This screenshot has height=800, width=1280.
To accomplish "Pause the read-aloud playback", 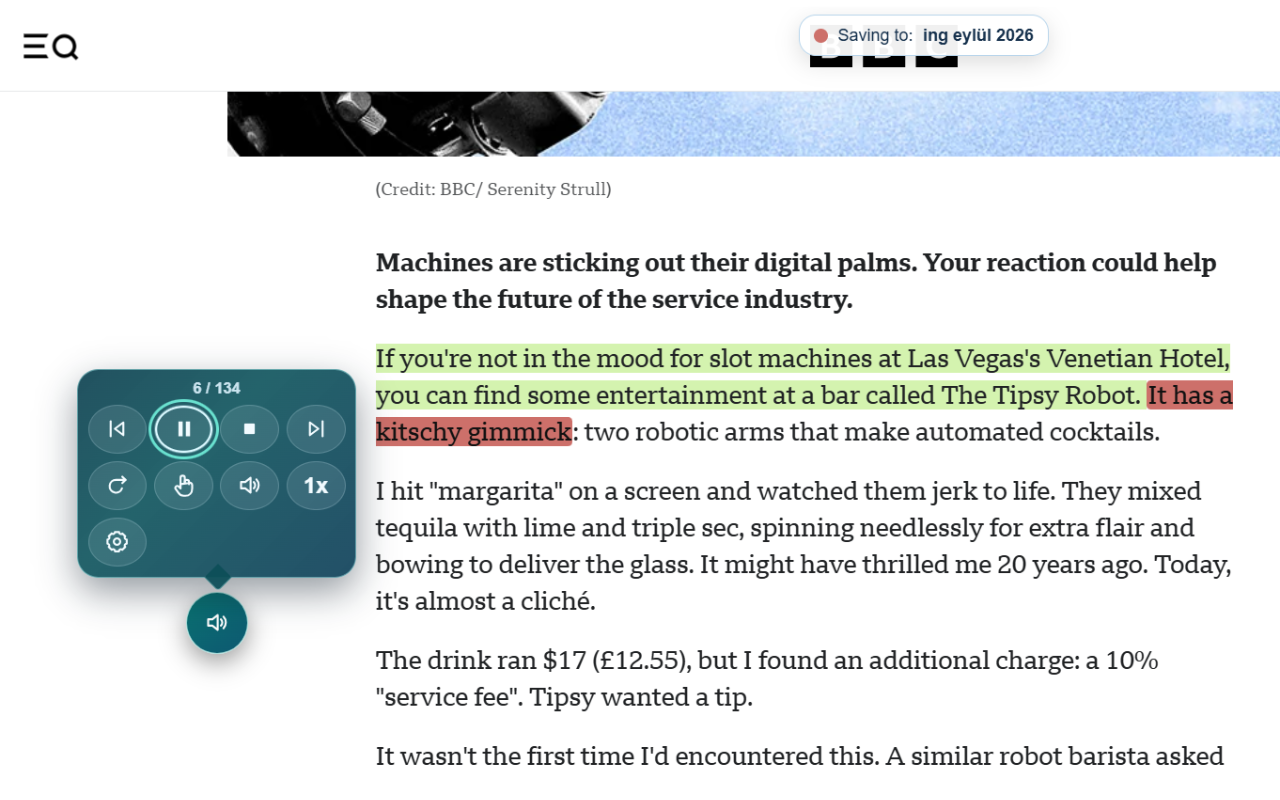I will (x=184, y=429).
